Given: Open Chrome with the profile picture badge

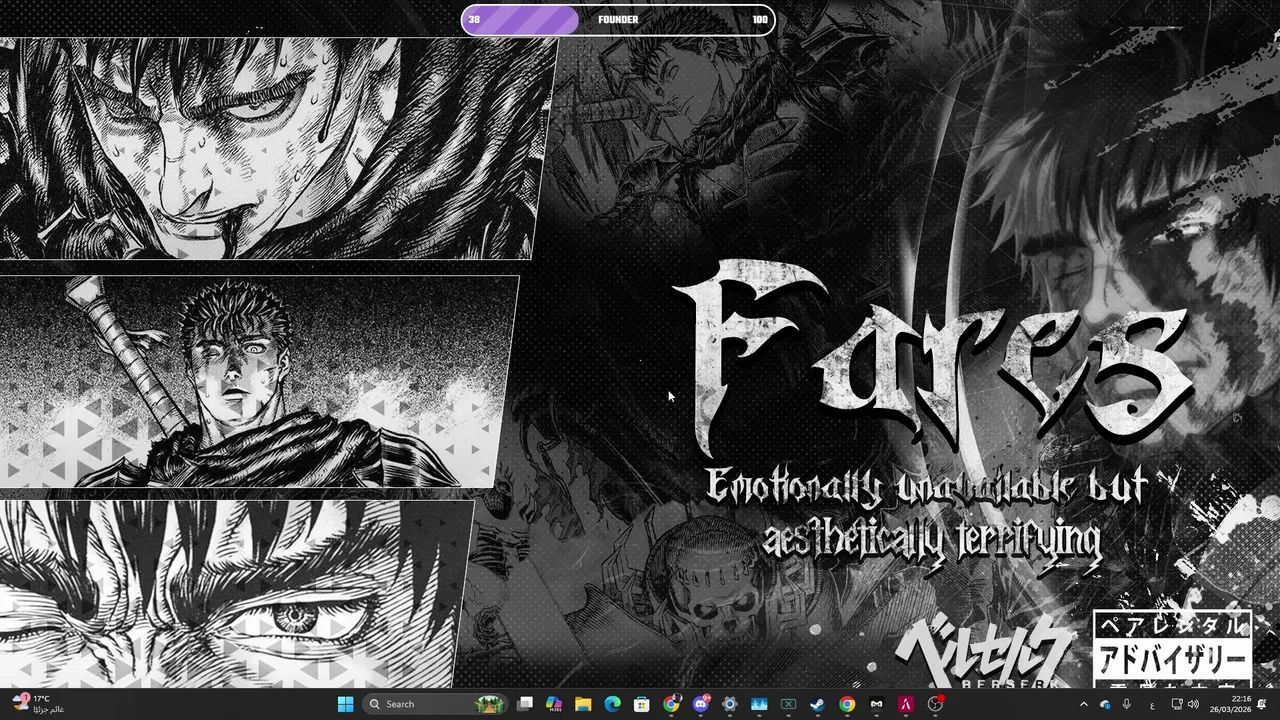Looking at the screenshot, I should point(672,704).
